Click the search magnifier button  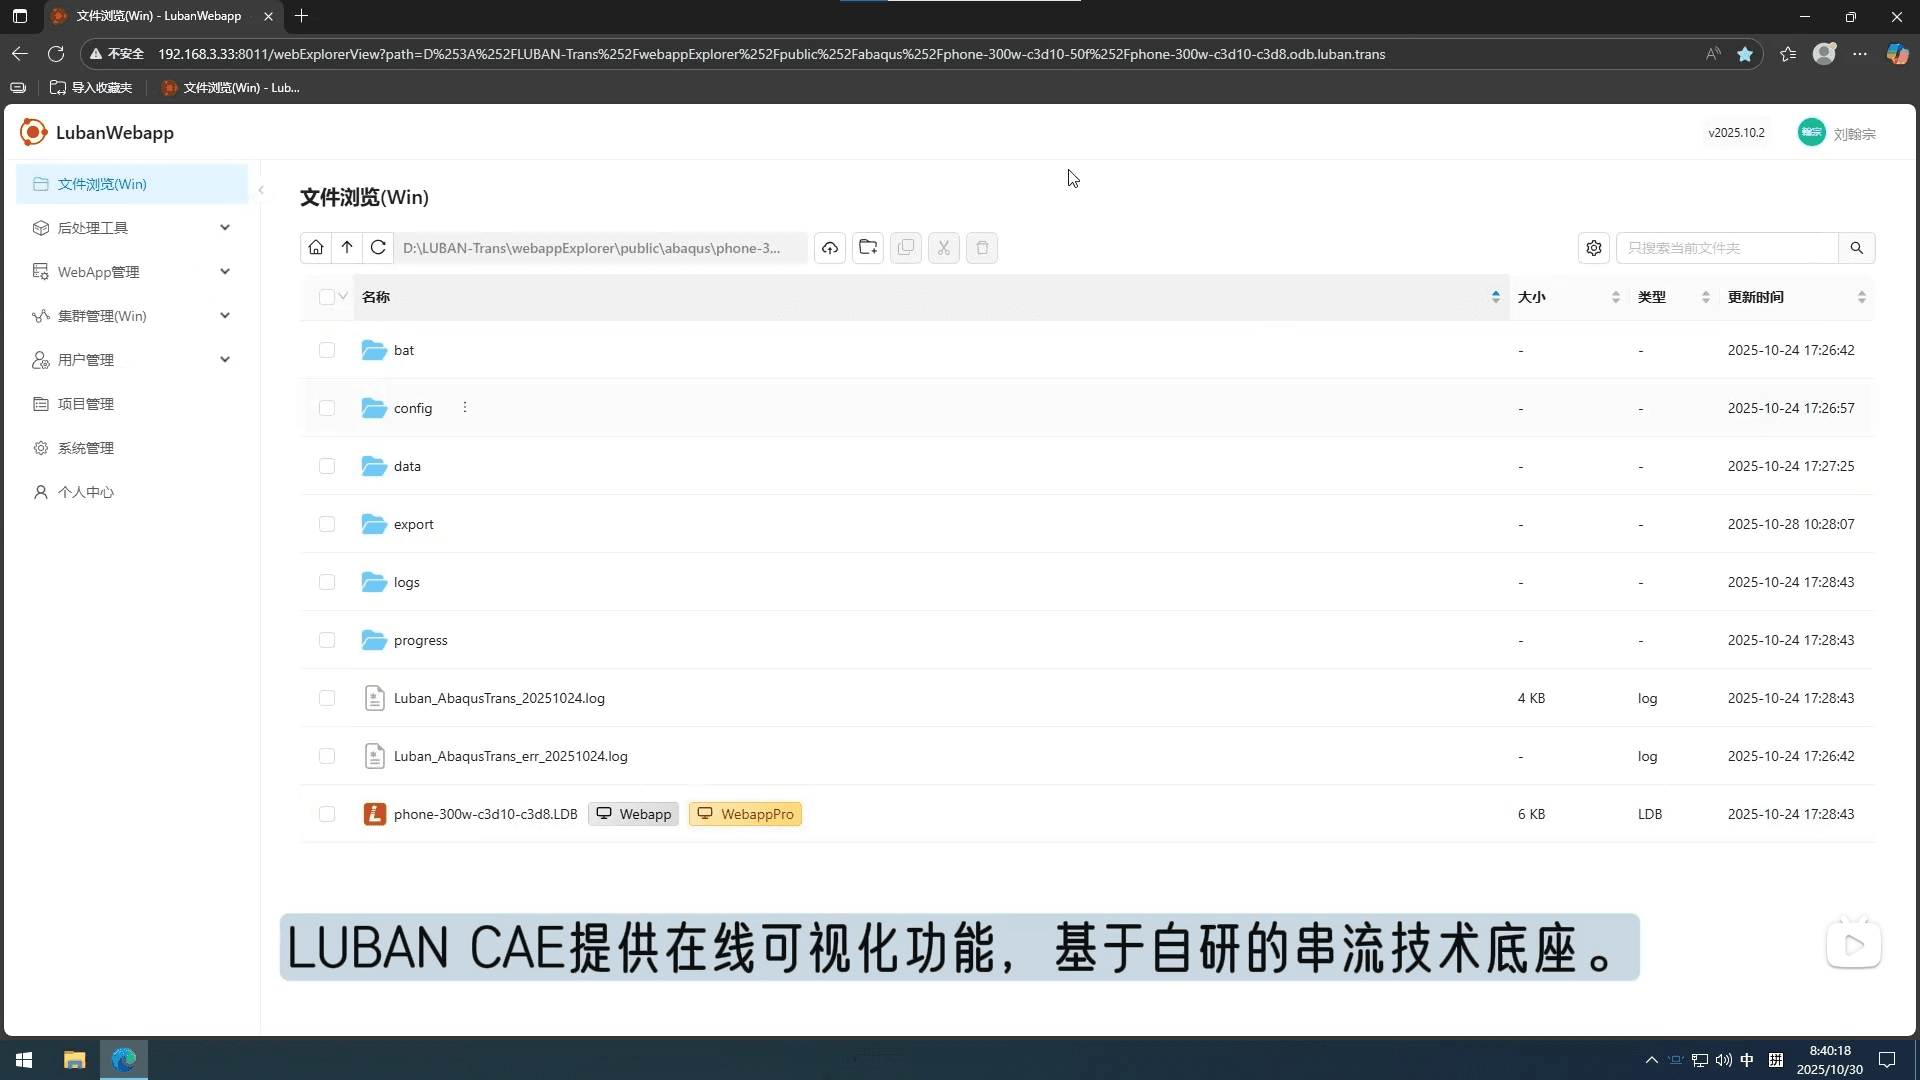coord(1857,248)
